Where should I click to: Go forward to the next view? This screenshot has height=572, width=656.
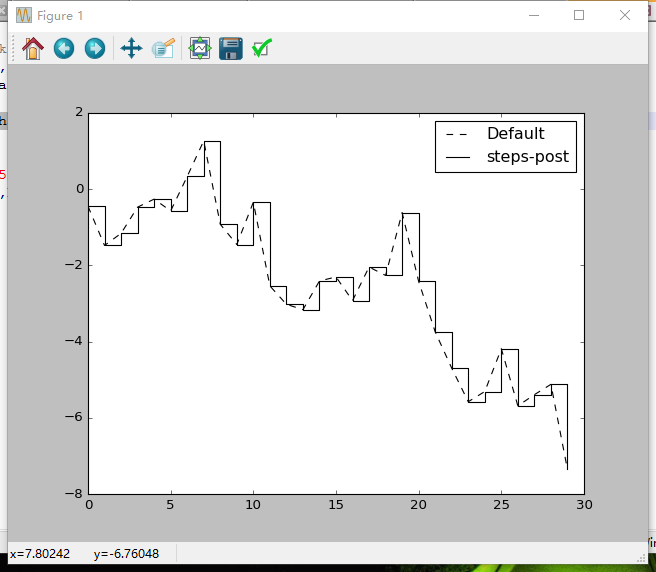tap(95, 49)
